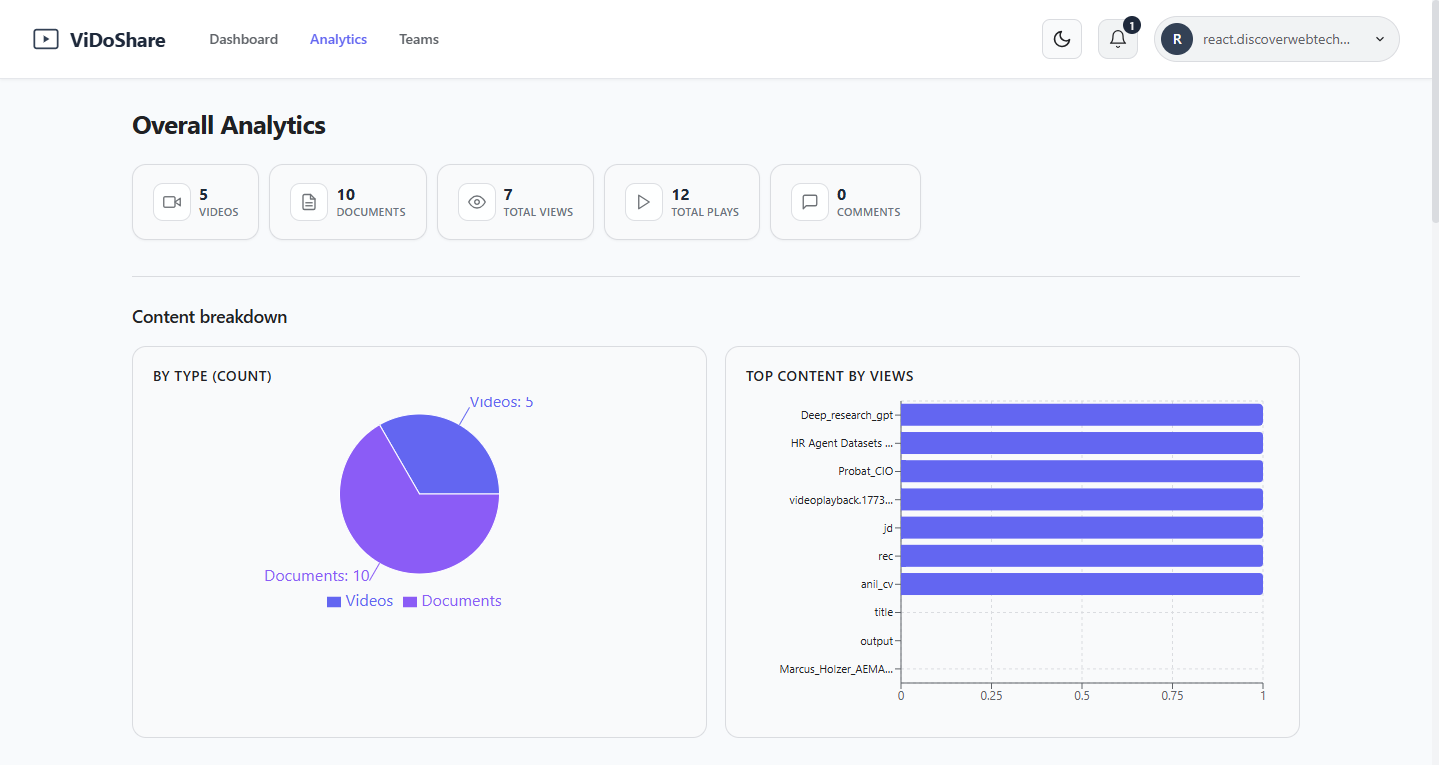Viewport: 1439px width, 765px height.
Task: Toggle dark mode with the moon icon
Action: click(1062, 39)
